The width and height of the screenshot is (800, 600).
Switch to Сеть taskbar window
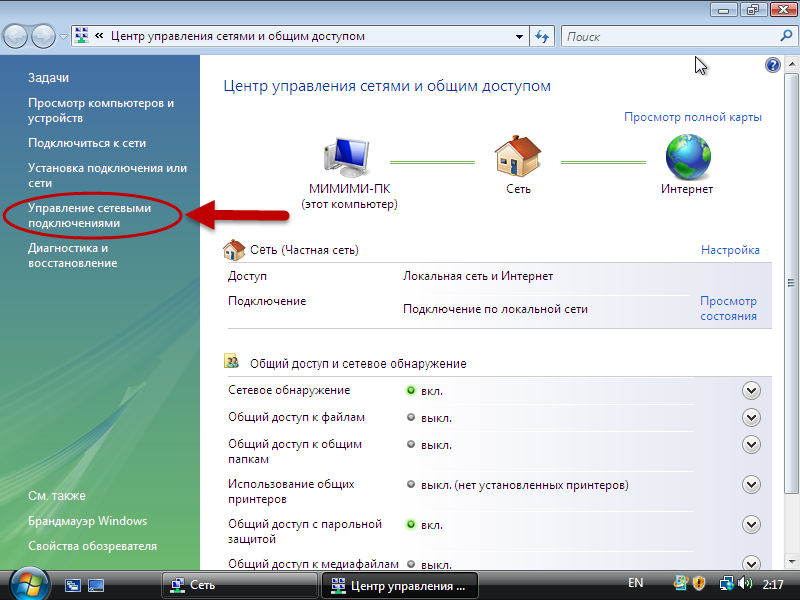(x=240, y=585)
